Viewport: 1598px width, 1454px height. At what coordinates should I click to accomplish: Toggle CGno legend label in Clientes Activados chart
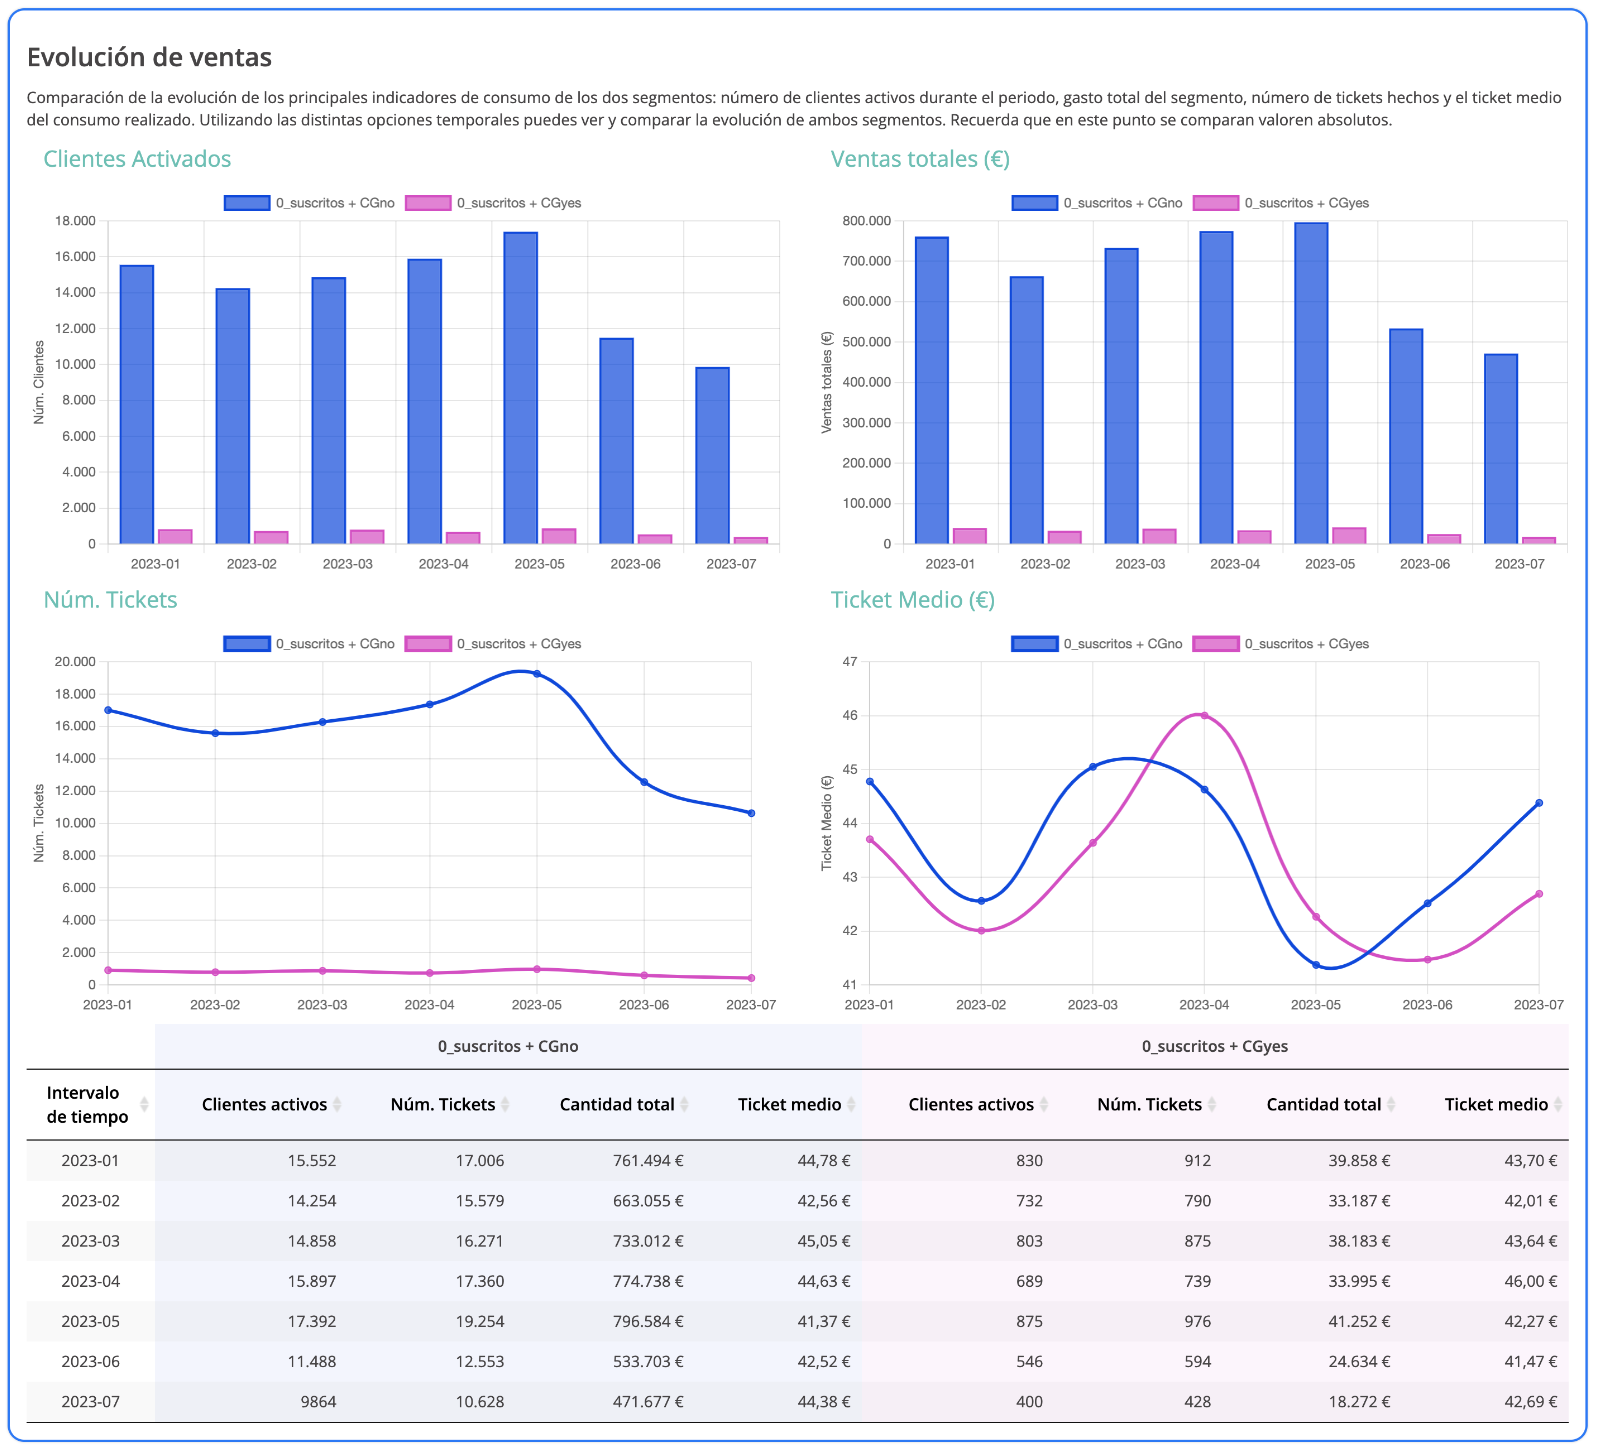(x=335, y=203)
